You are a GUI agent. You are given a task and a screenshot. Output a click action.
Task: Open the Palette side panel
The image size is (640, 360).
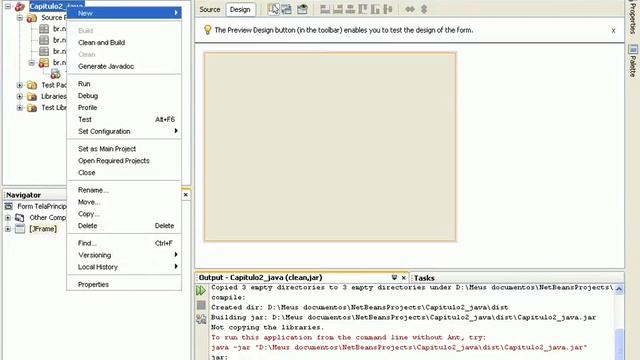coord(633,61)
